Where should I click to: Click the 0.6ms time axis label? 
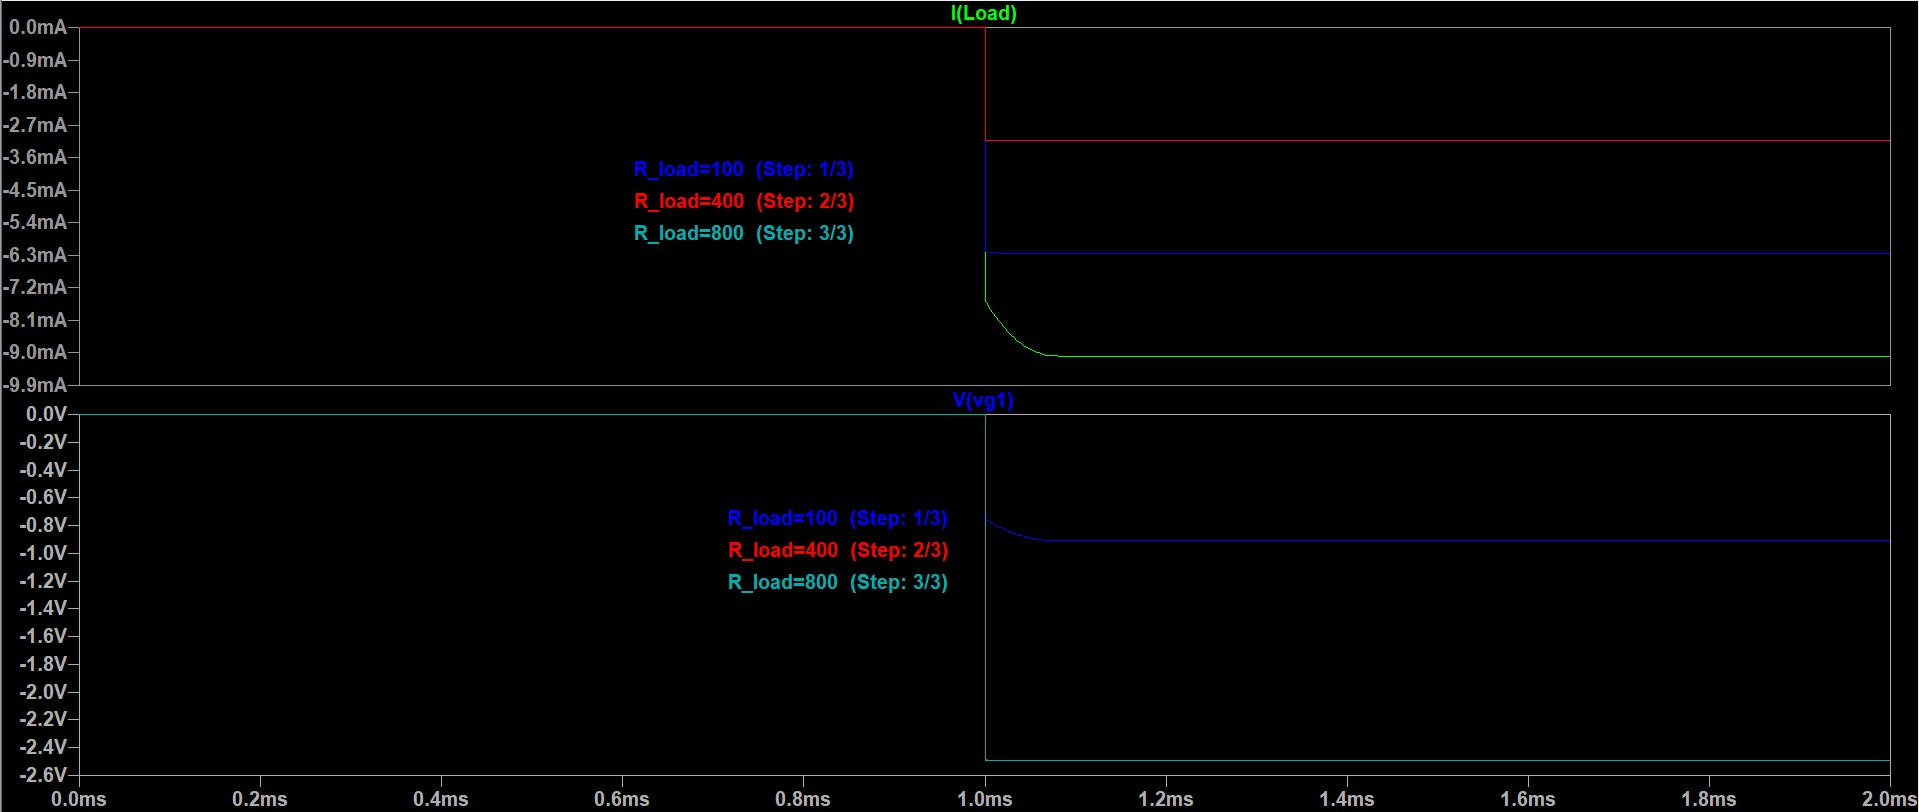tap(622, 799)
